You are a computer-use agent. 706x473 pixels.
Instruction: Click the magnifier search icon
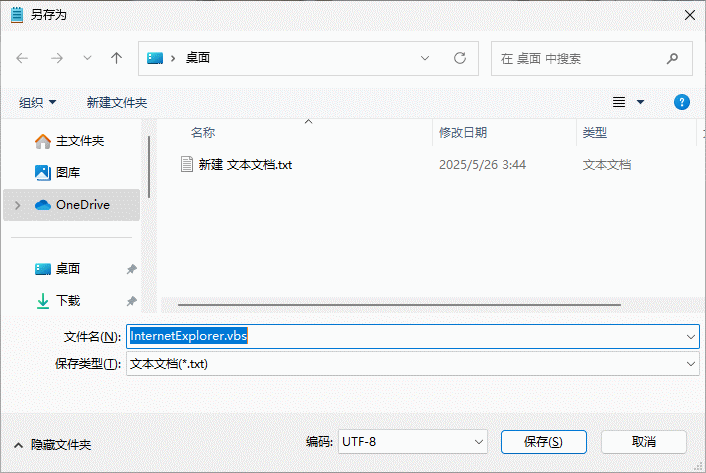click(672, 59)
